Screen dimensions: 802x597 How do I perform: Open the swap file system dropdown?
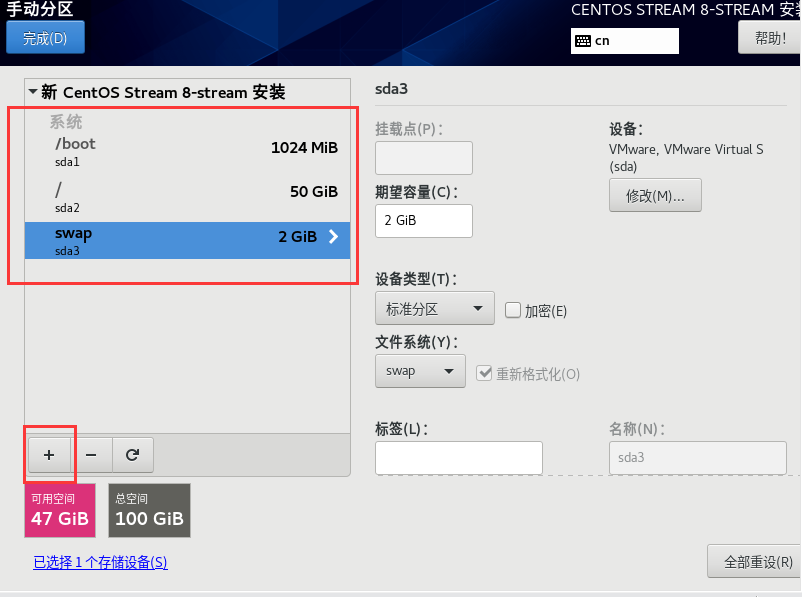[420, 371]
